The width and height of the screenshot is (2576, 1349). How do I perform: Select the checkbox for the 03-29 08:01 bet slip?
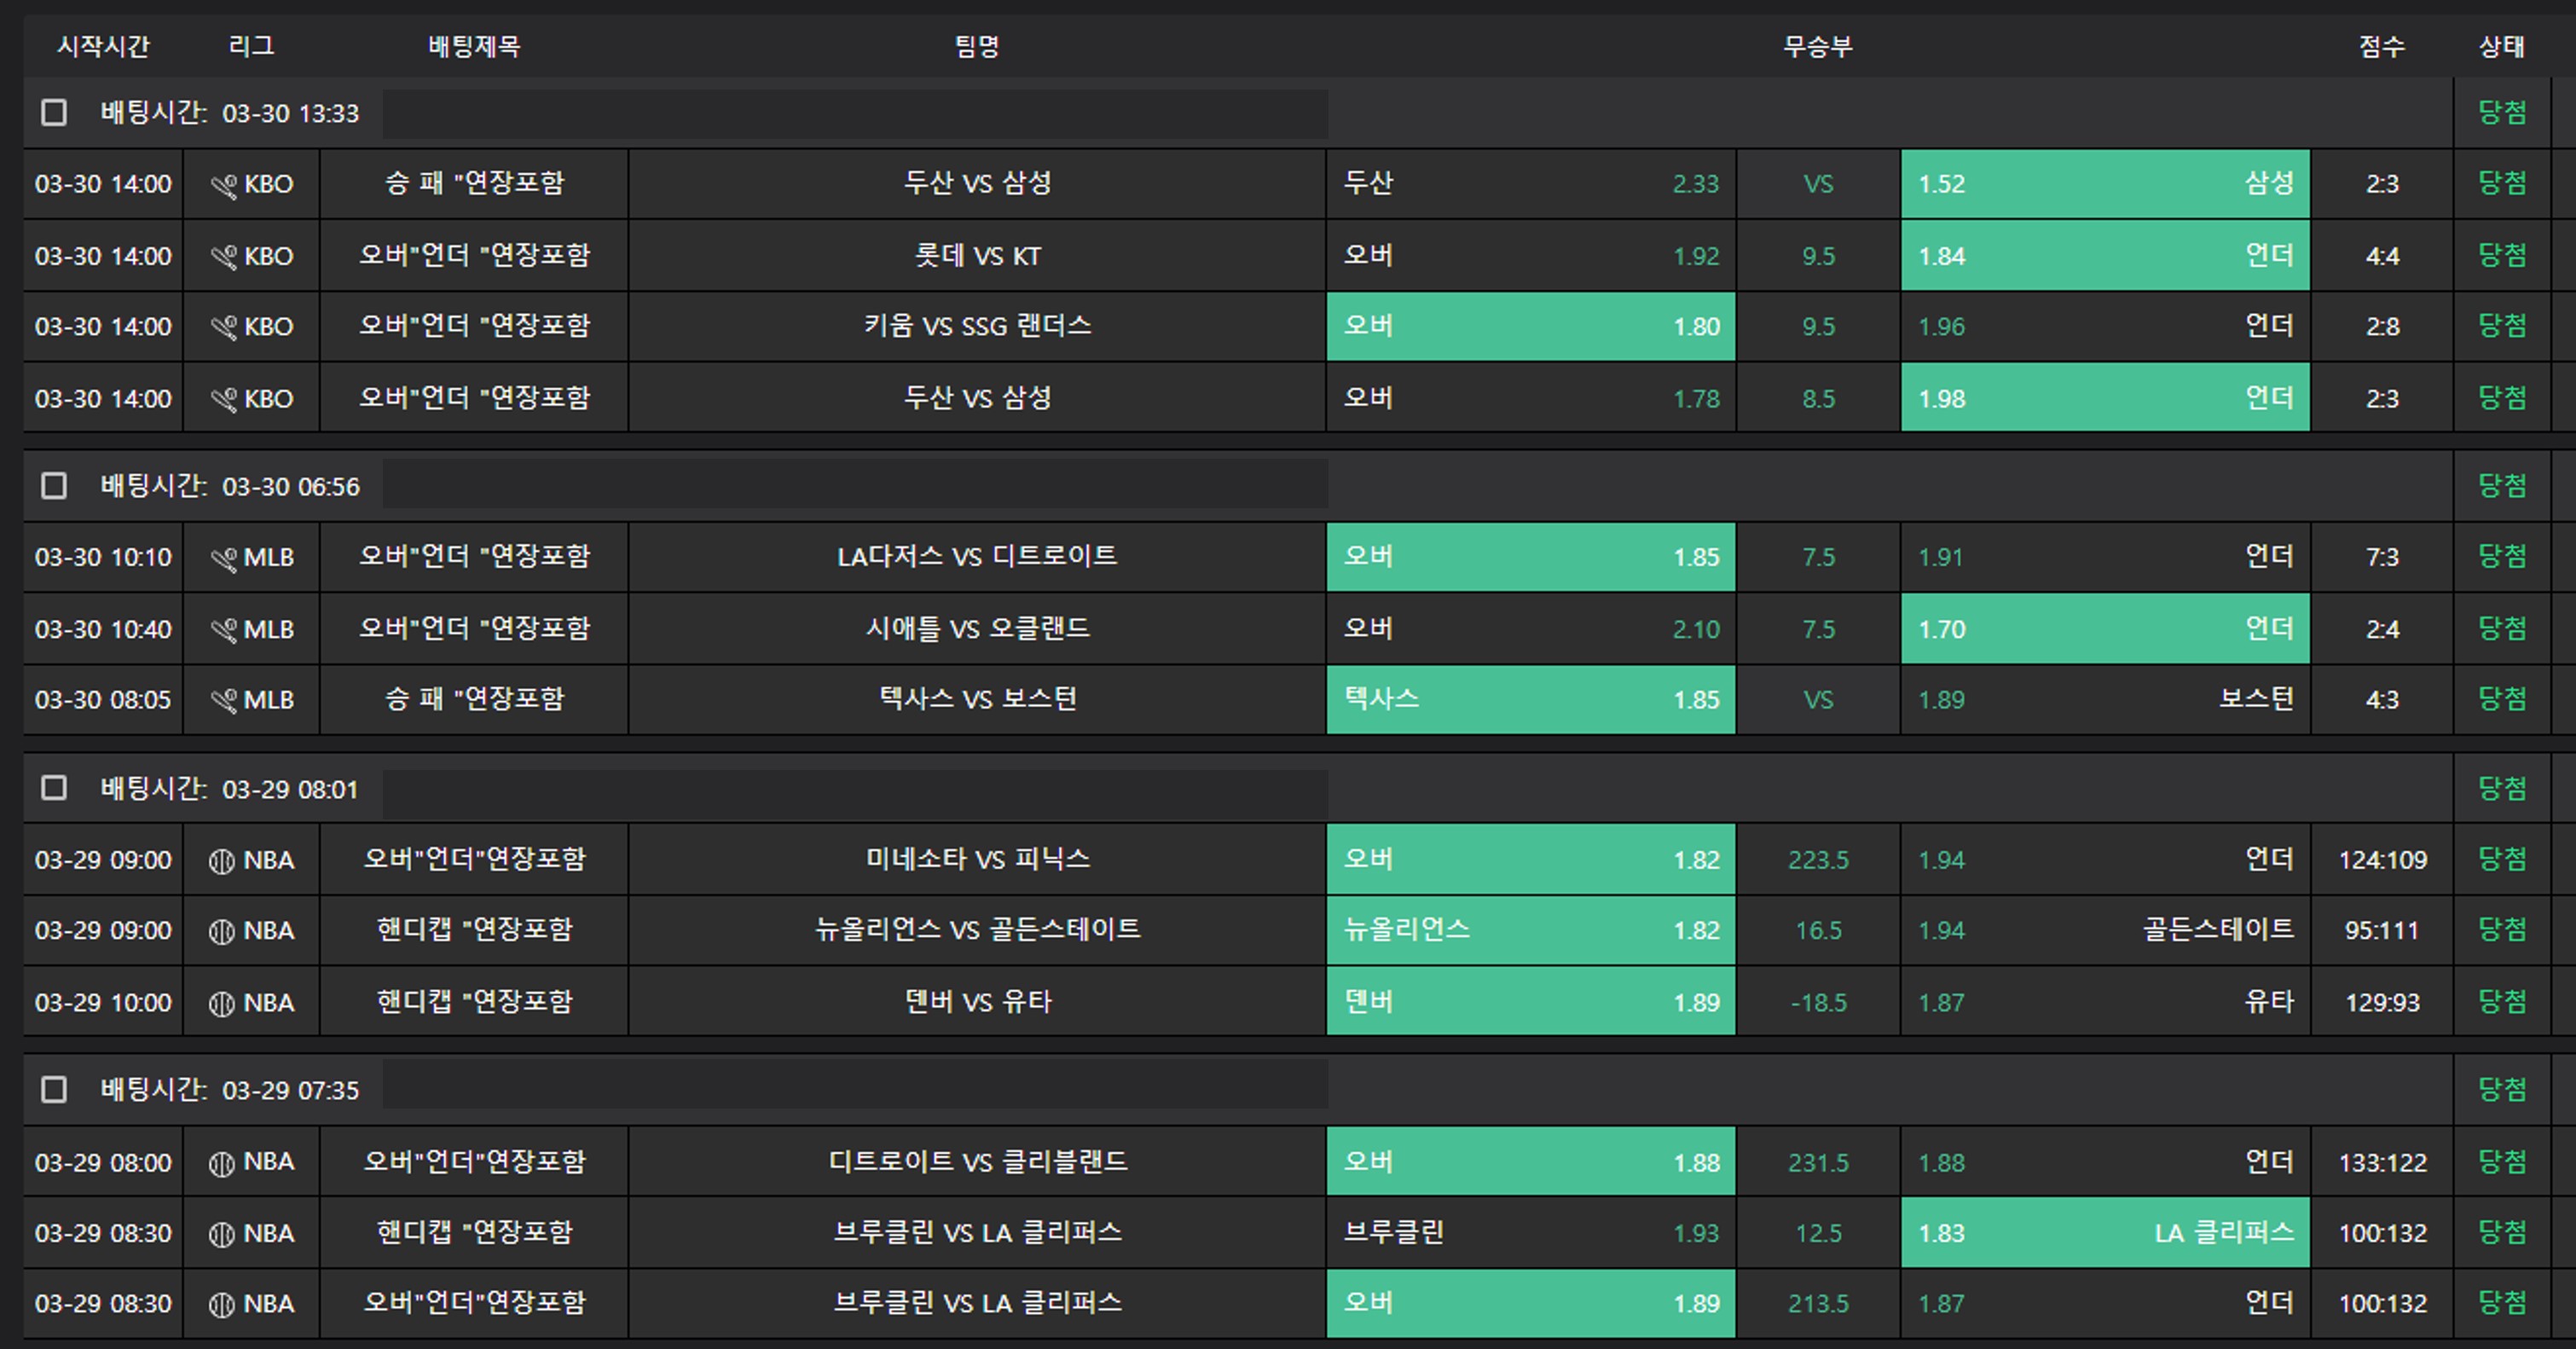tap(54, 789)
